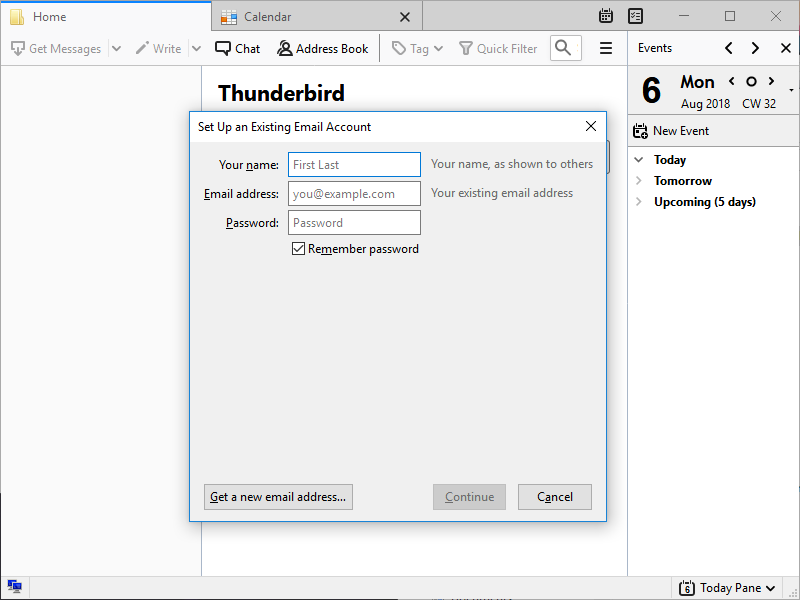Open the Tasks toolbar icon near window controls
Image resolution: width=800 pixels, height=600 pixels.
click(x=635, y=16)
